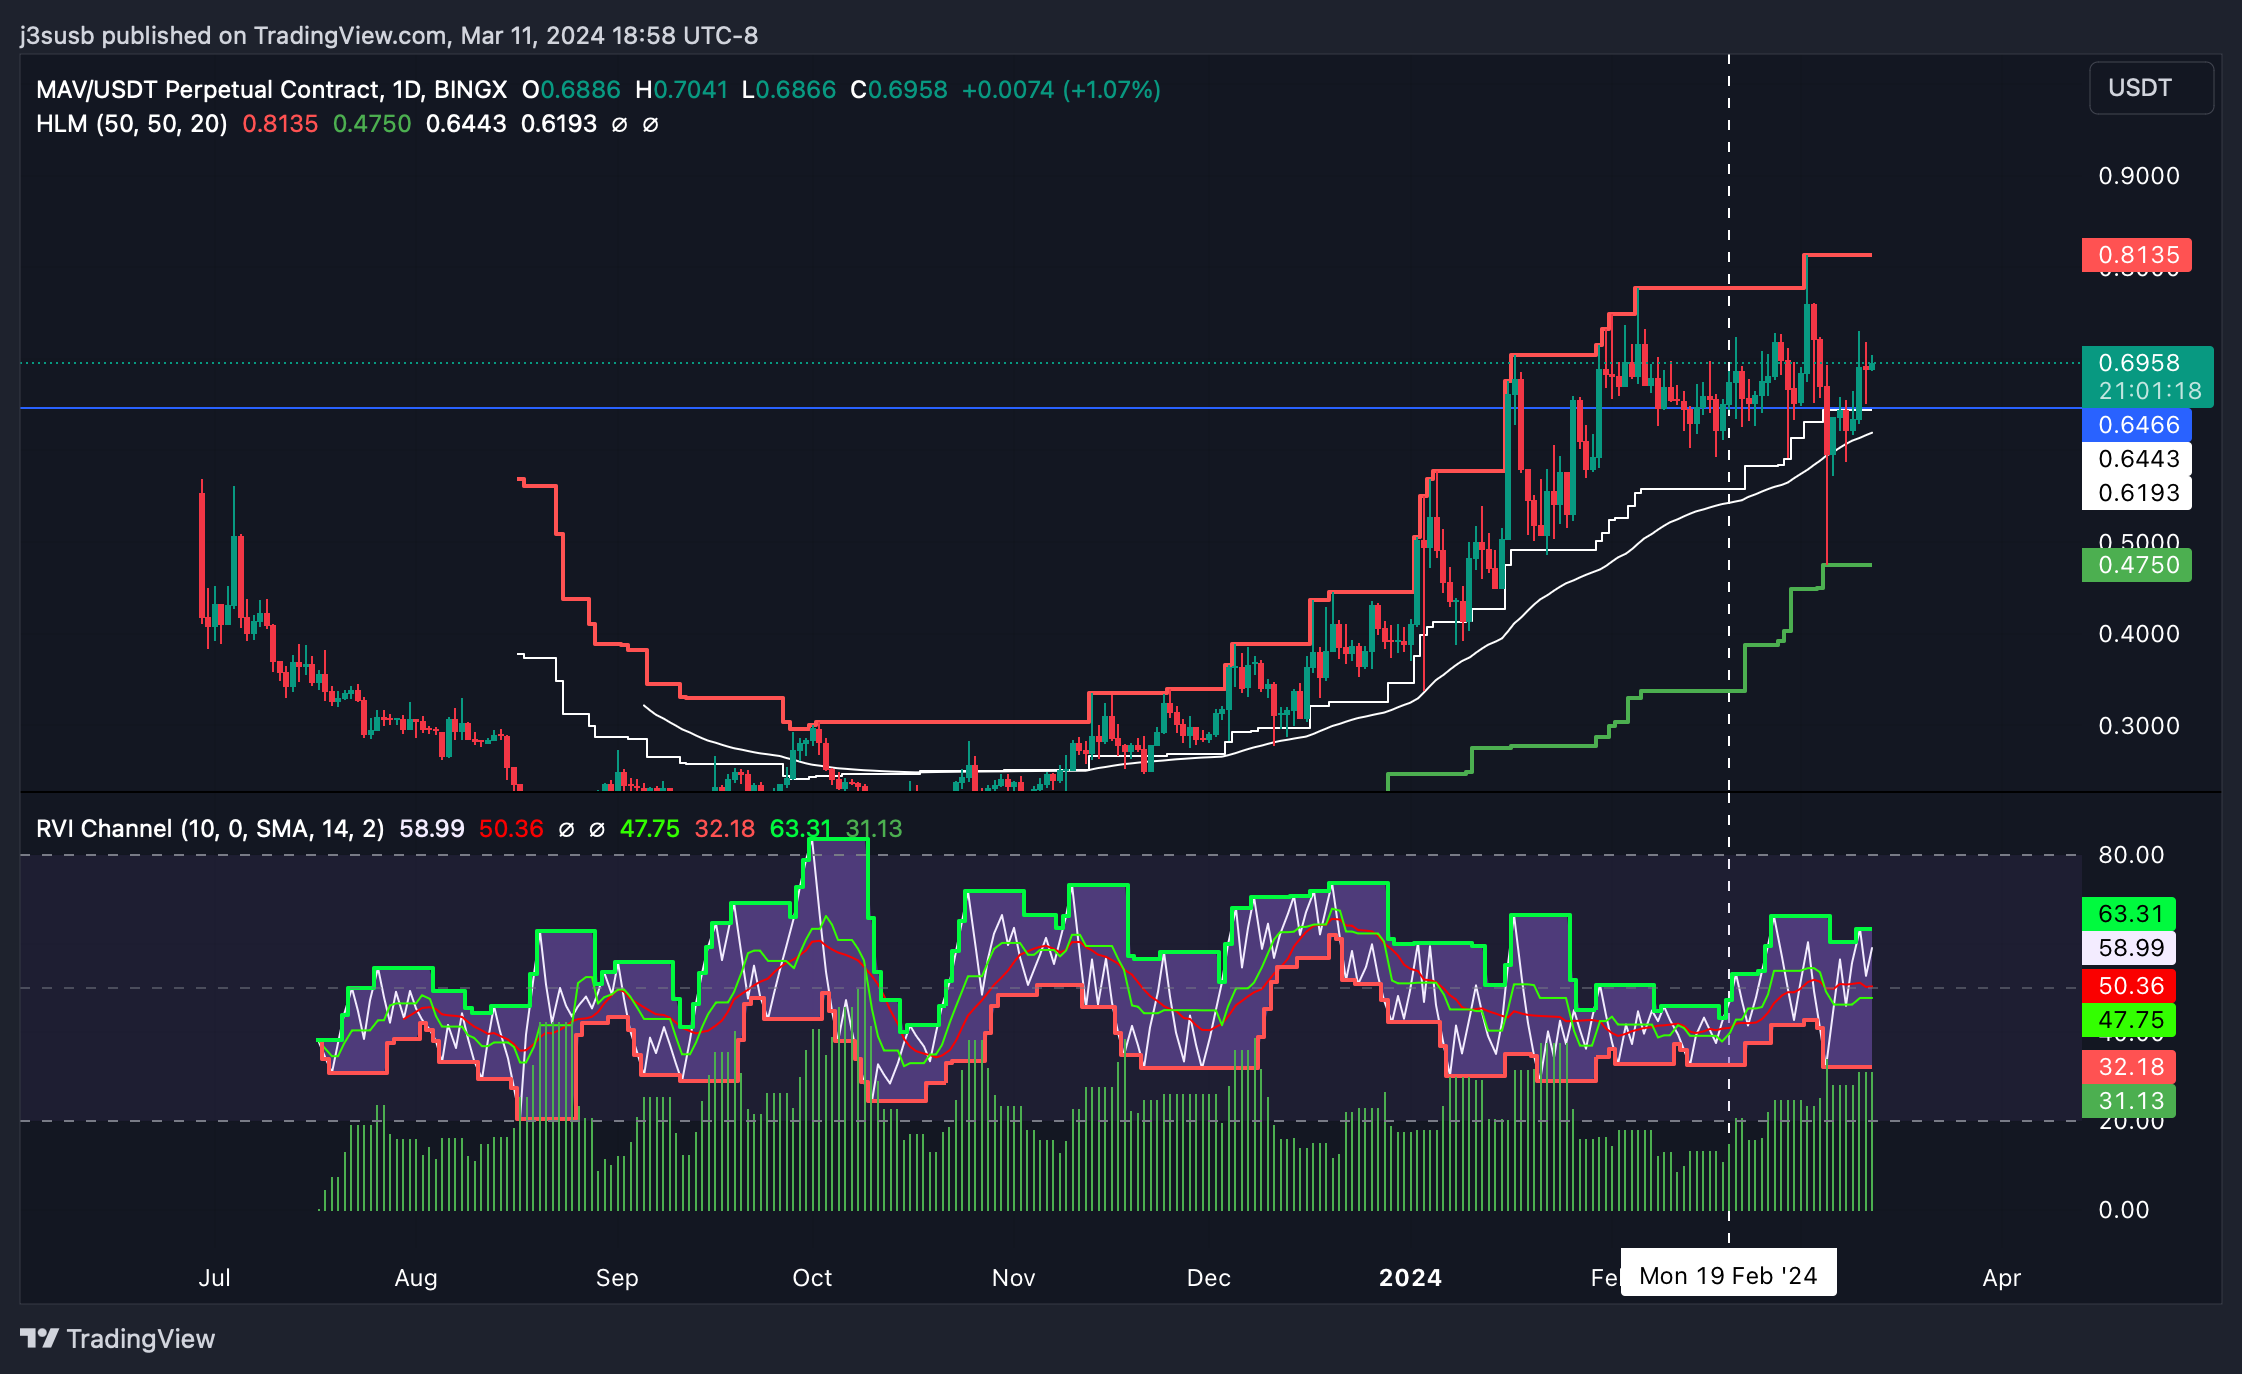2242x1374 pixels.
Task: Click the TradingView logo
Action: coord(118,1338)
